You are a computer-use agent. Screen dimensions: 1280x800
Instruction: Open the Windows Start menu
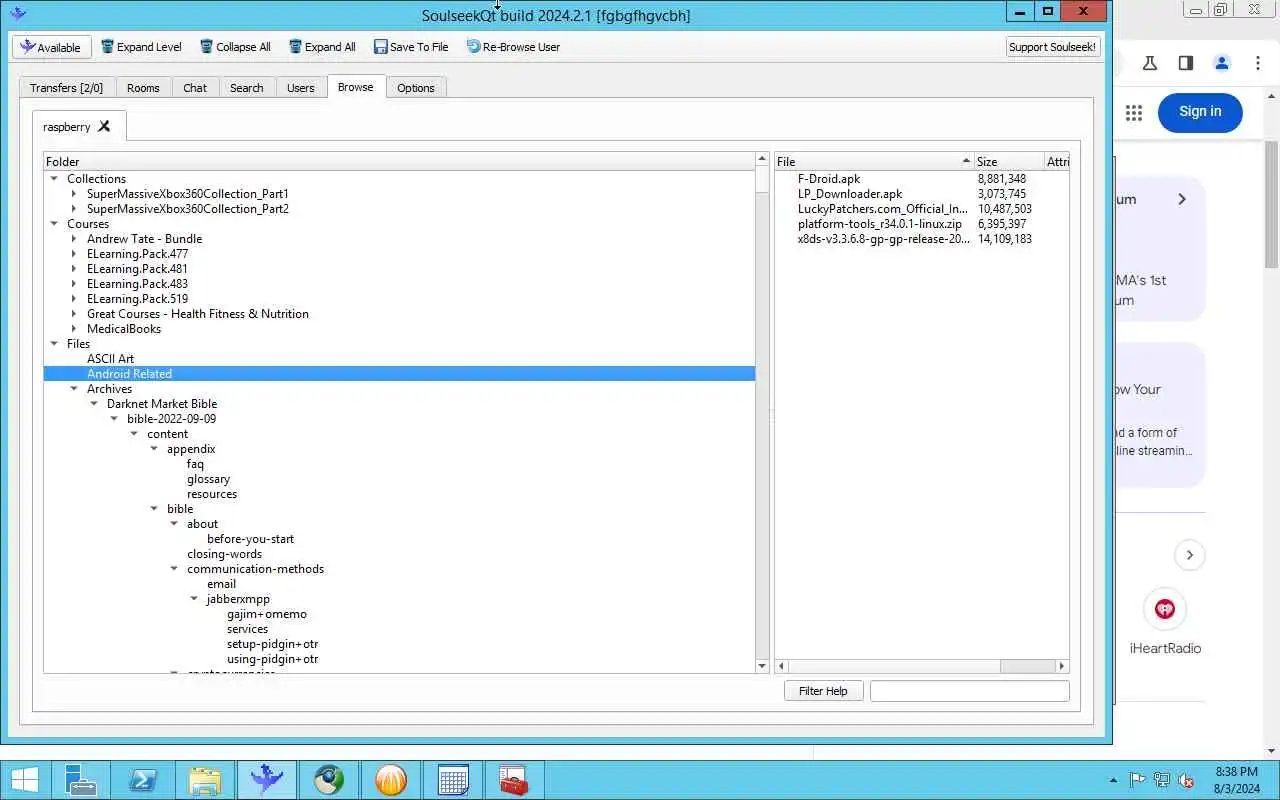tap(25, 781)
